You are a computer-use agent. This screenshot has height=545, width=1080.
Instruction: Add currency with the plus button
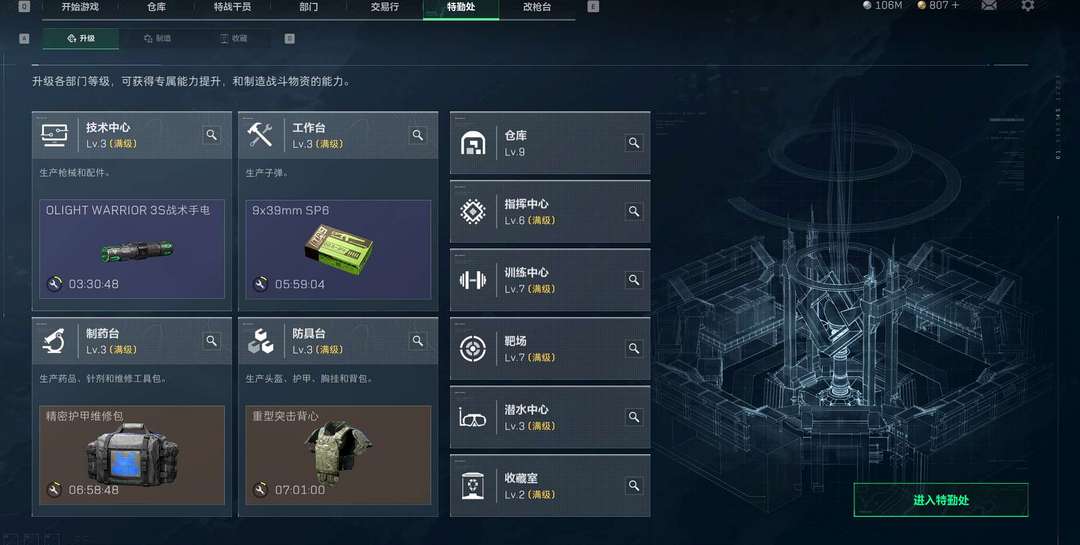(955, 5)
